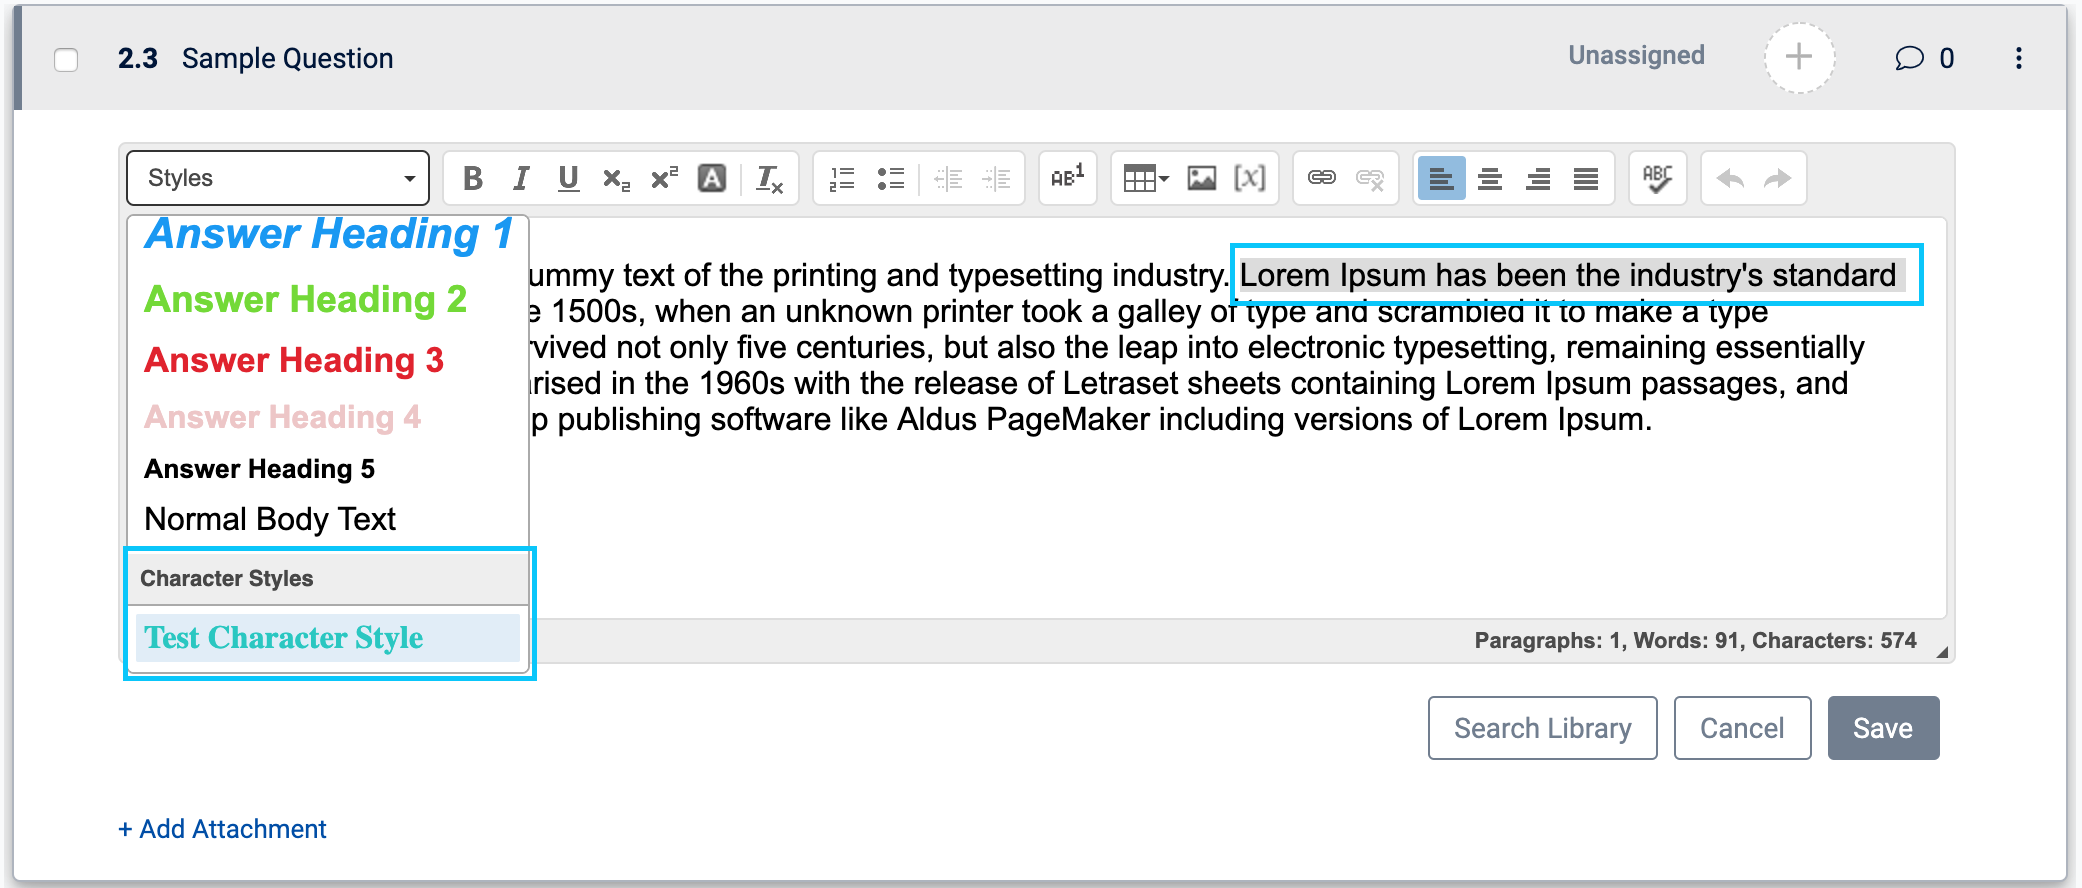Insert a placeholder variable [x]
Viewport: 2082px width, 888px height.
1250,178
